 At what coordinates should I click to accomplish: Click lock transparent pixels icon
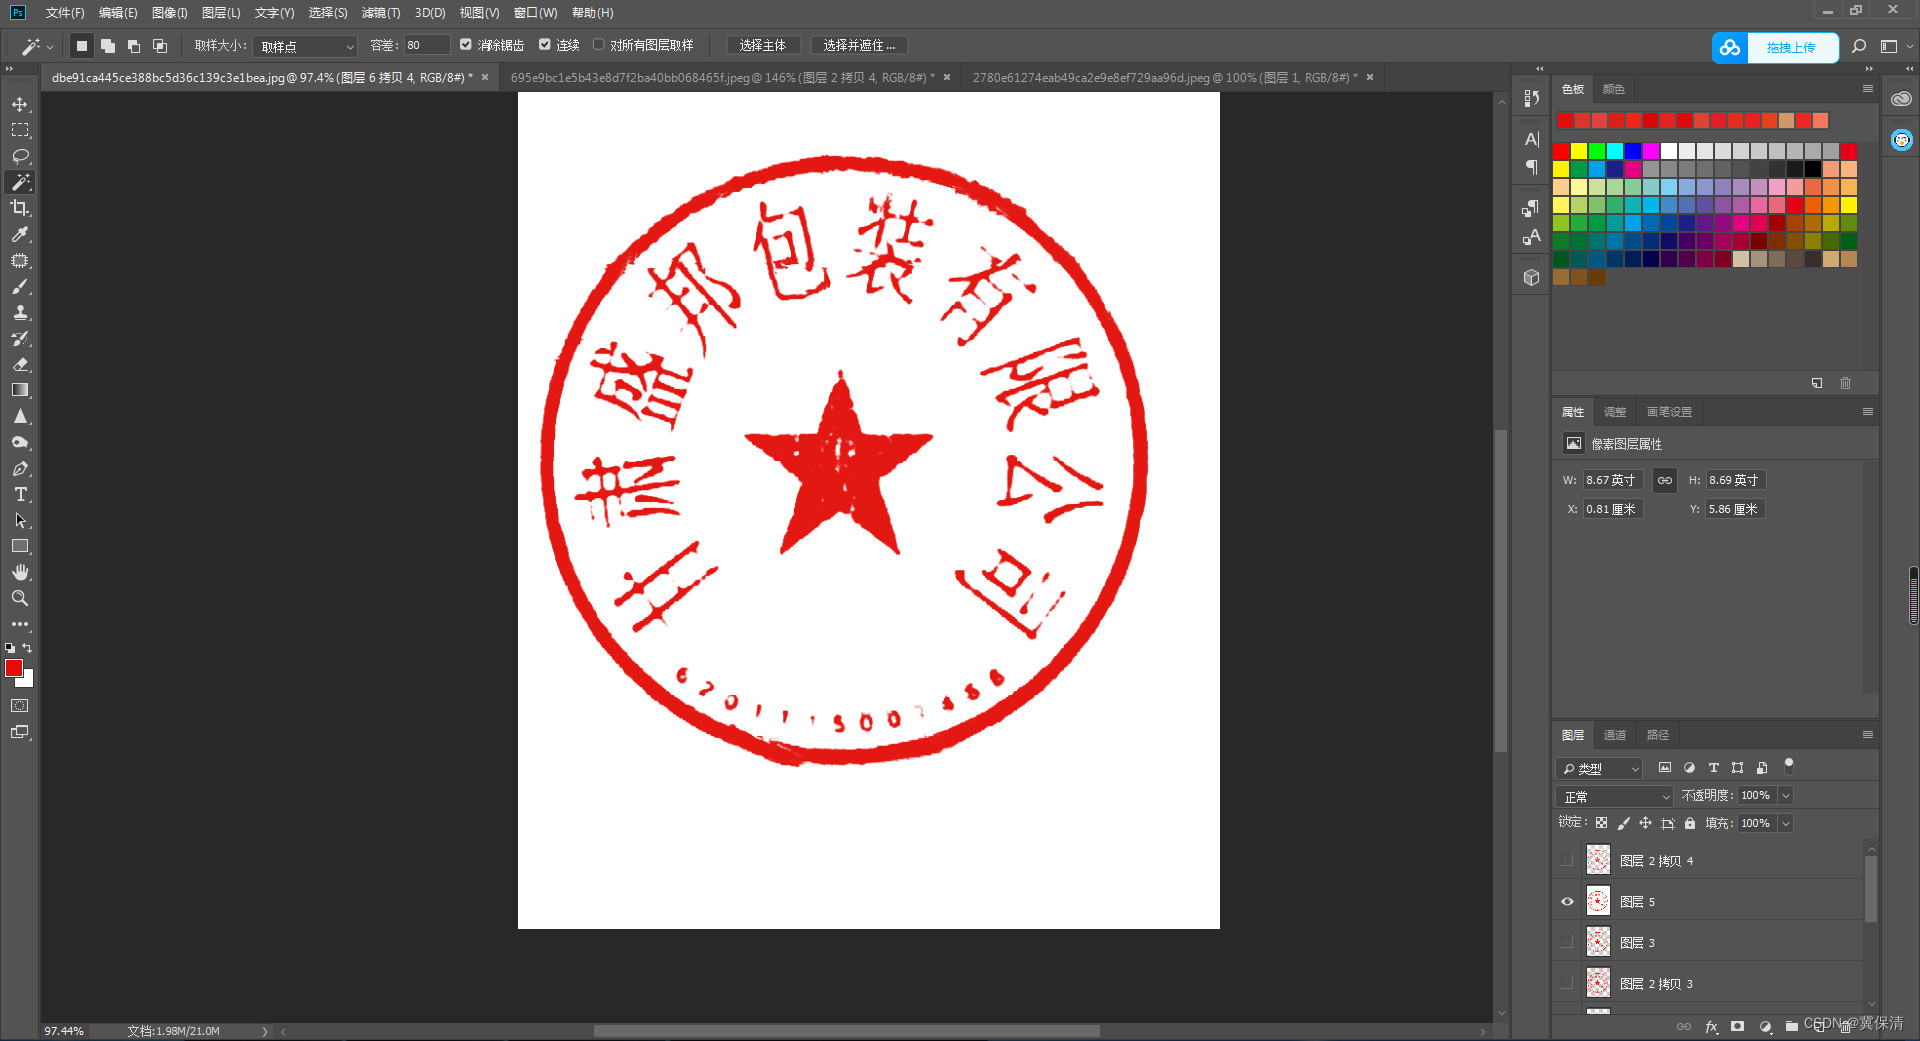tap(1601, 823)
